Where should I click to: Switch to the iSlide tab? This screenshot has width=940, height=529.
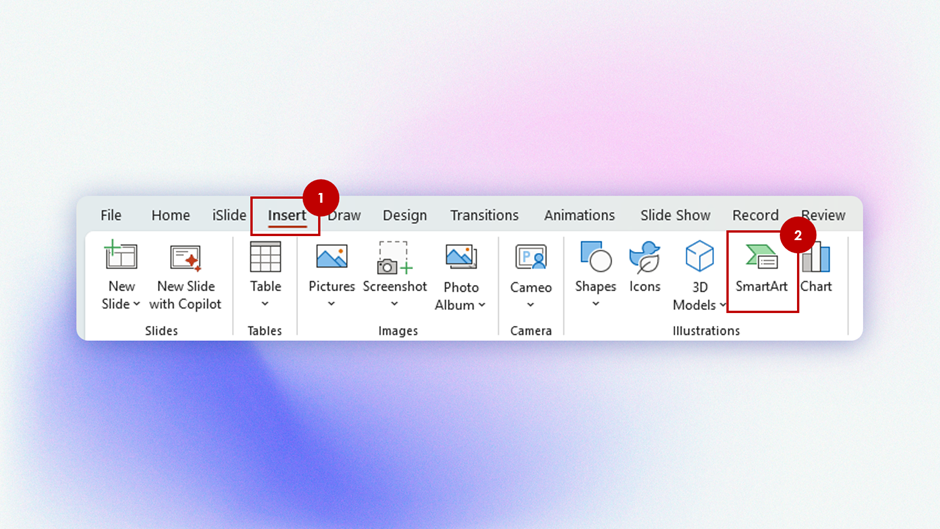click(229, 215)
